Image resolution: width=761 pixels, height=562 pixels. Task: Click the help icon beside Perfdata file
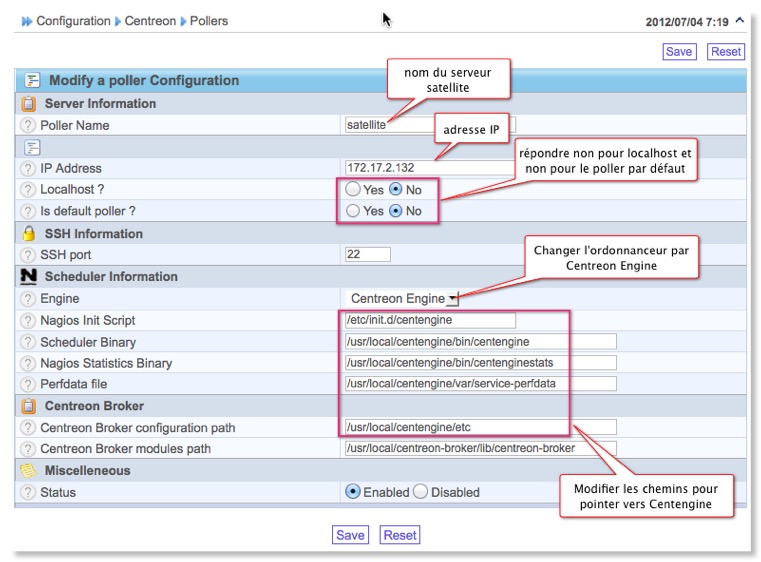[28, 384]
